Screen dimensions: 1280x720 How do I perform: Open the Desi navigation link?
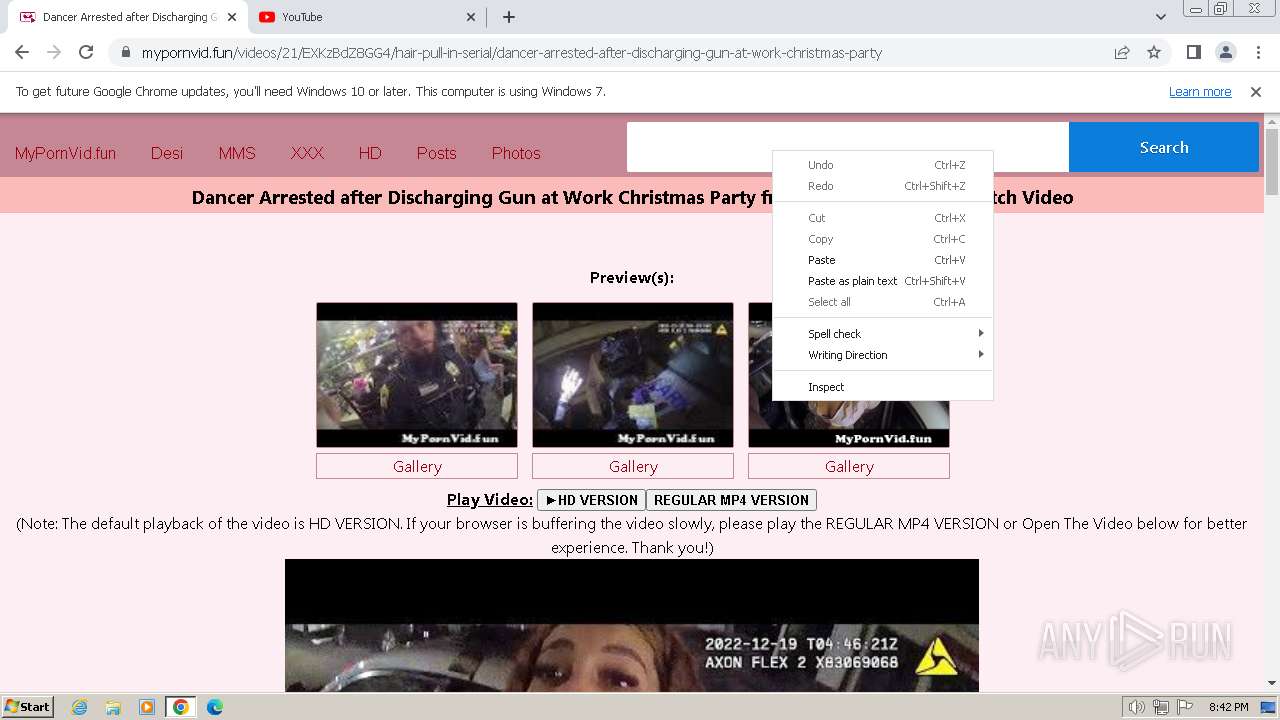[x=167, y=153]
